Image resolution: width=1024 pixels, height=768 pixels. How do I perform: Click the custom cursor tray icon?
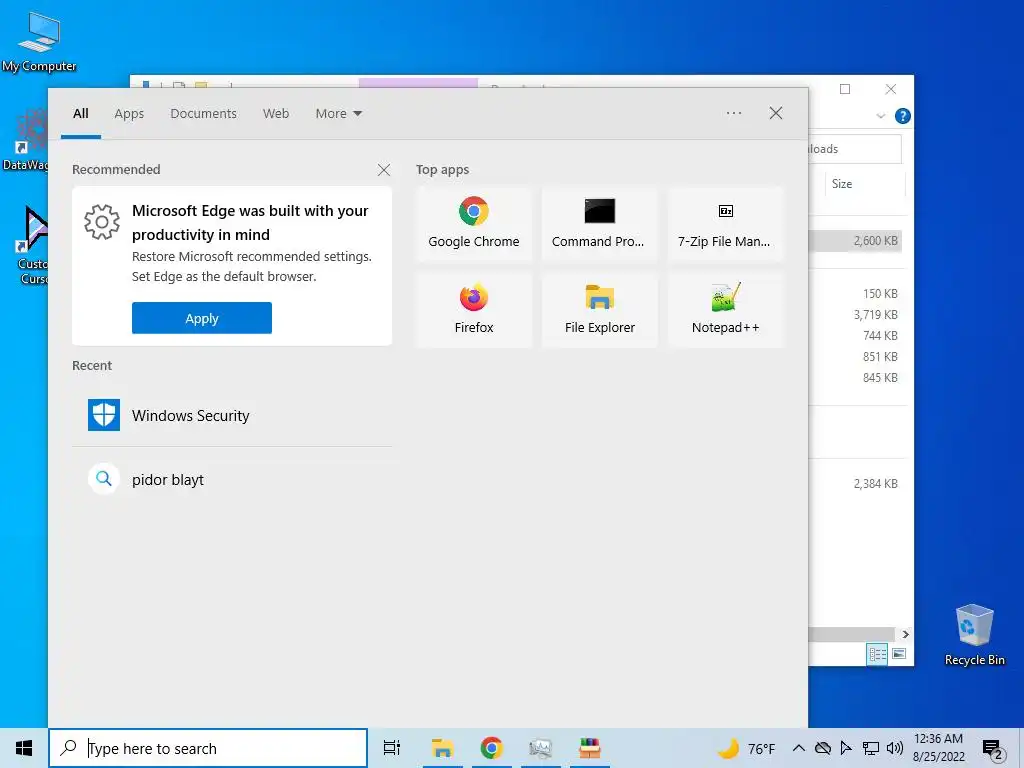coord(846,748)
